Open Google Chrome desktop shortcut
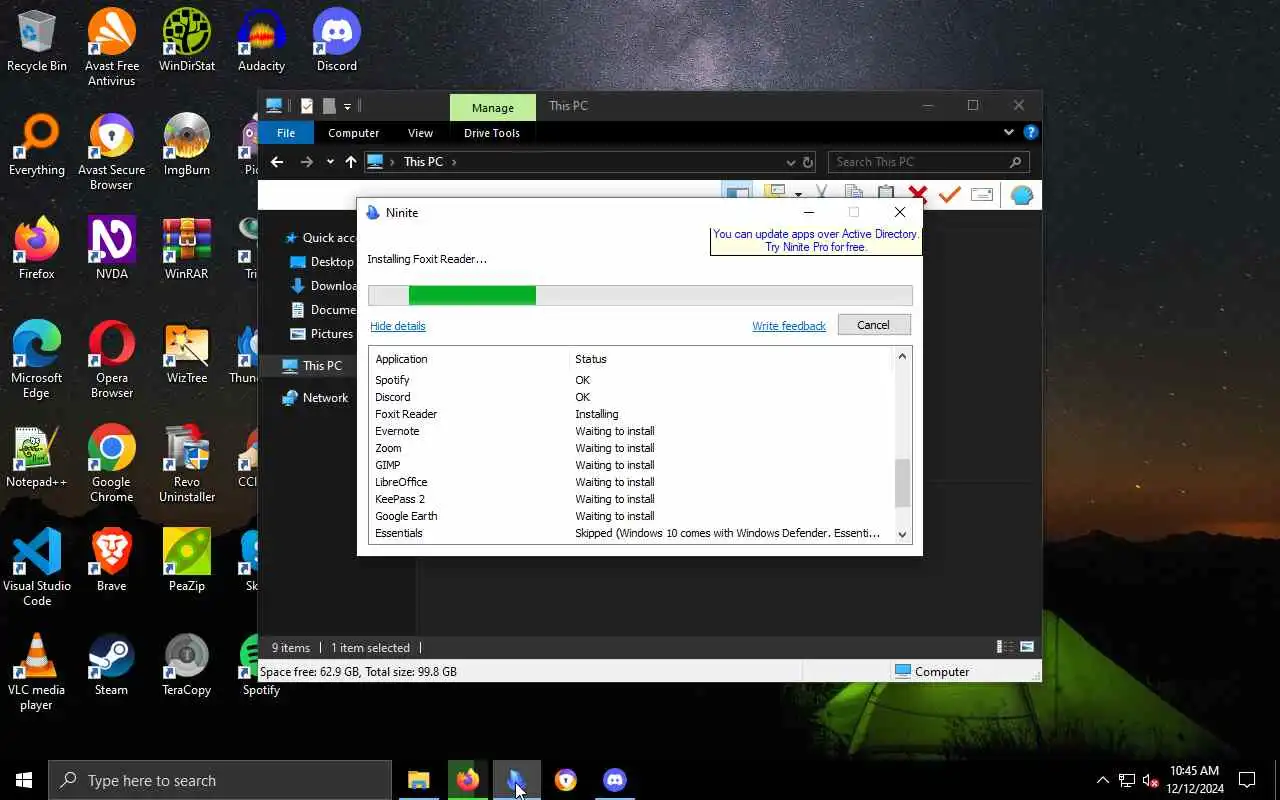This screenshot has height=800, width=1280. coord(111,463)
